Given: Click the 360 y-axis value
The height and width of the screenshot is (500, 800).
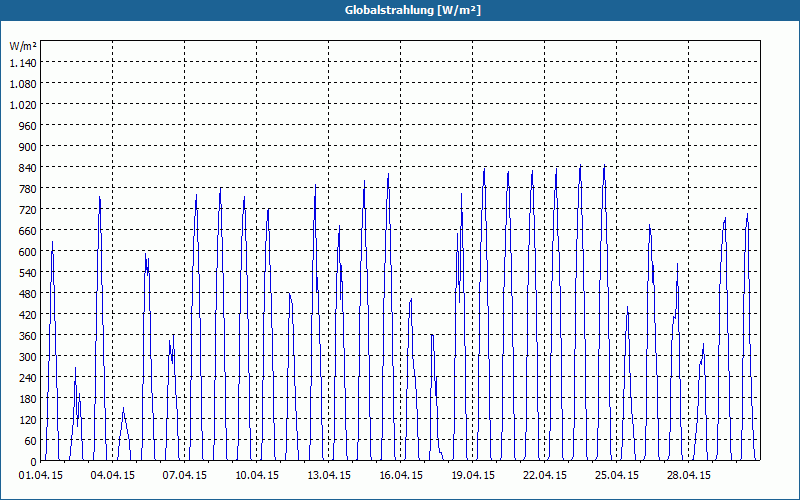Looking at the screenshot, I should point(29,336).
